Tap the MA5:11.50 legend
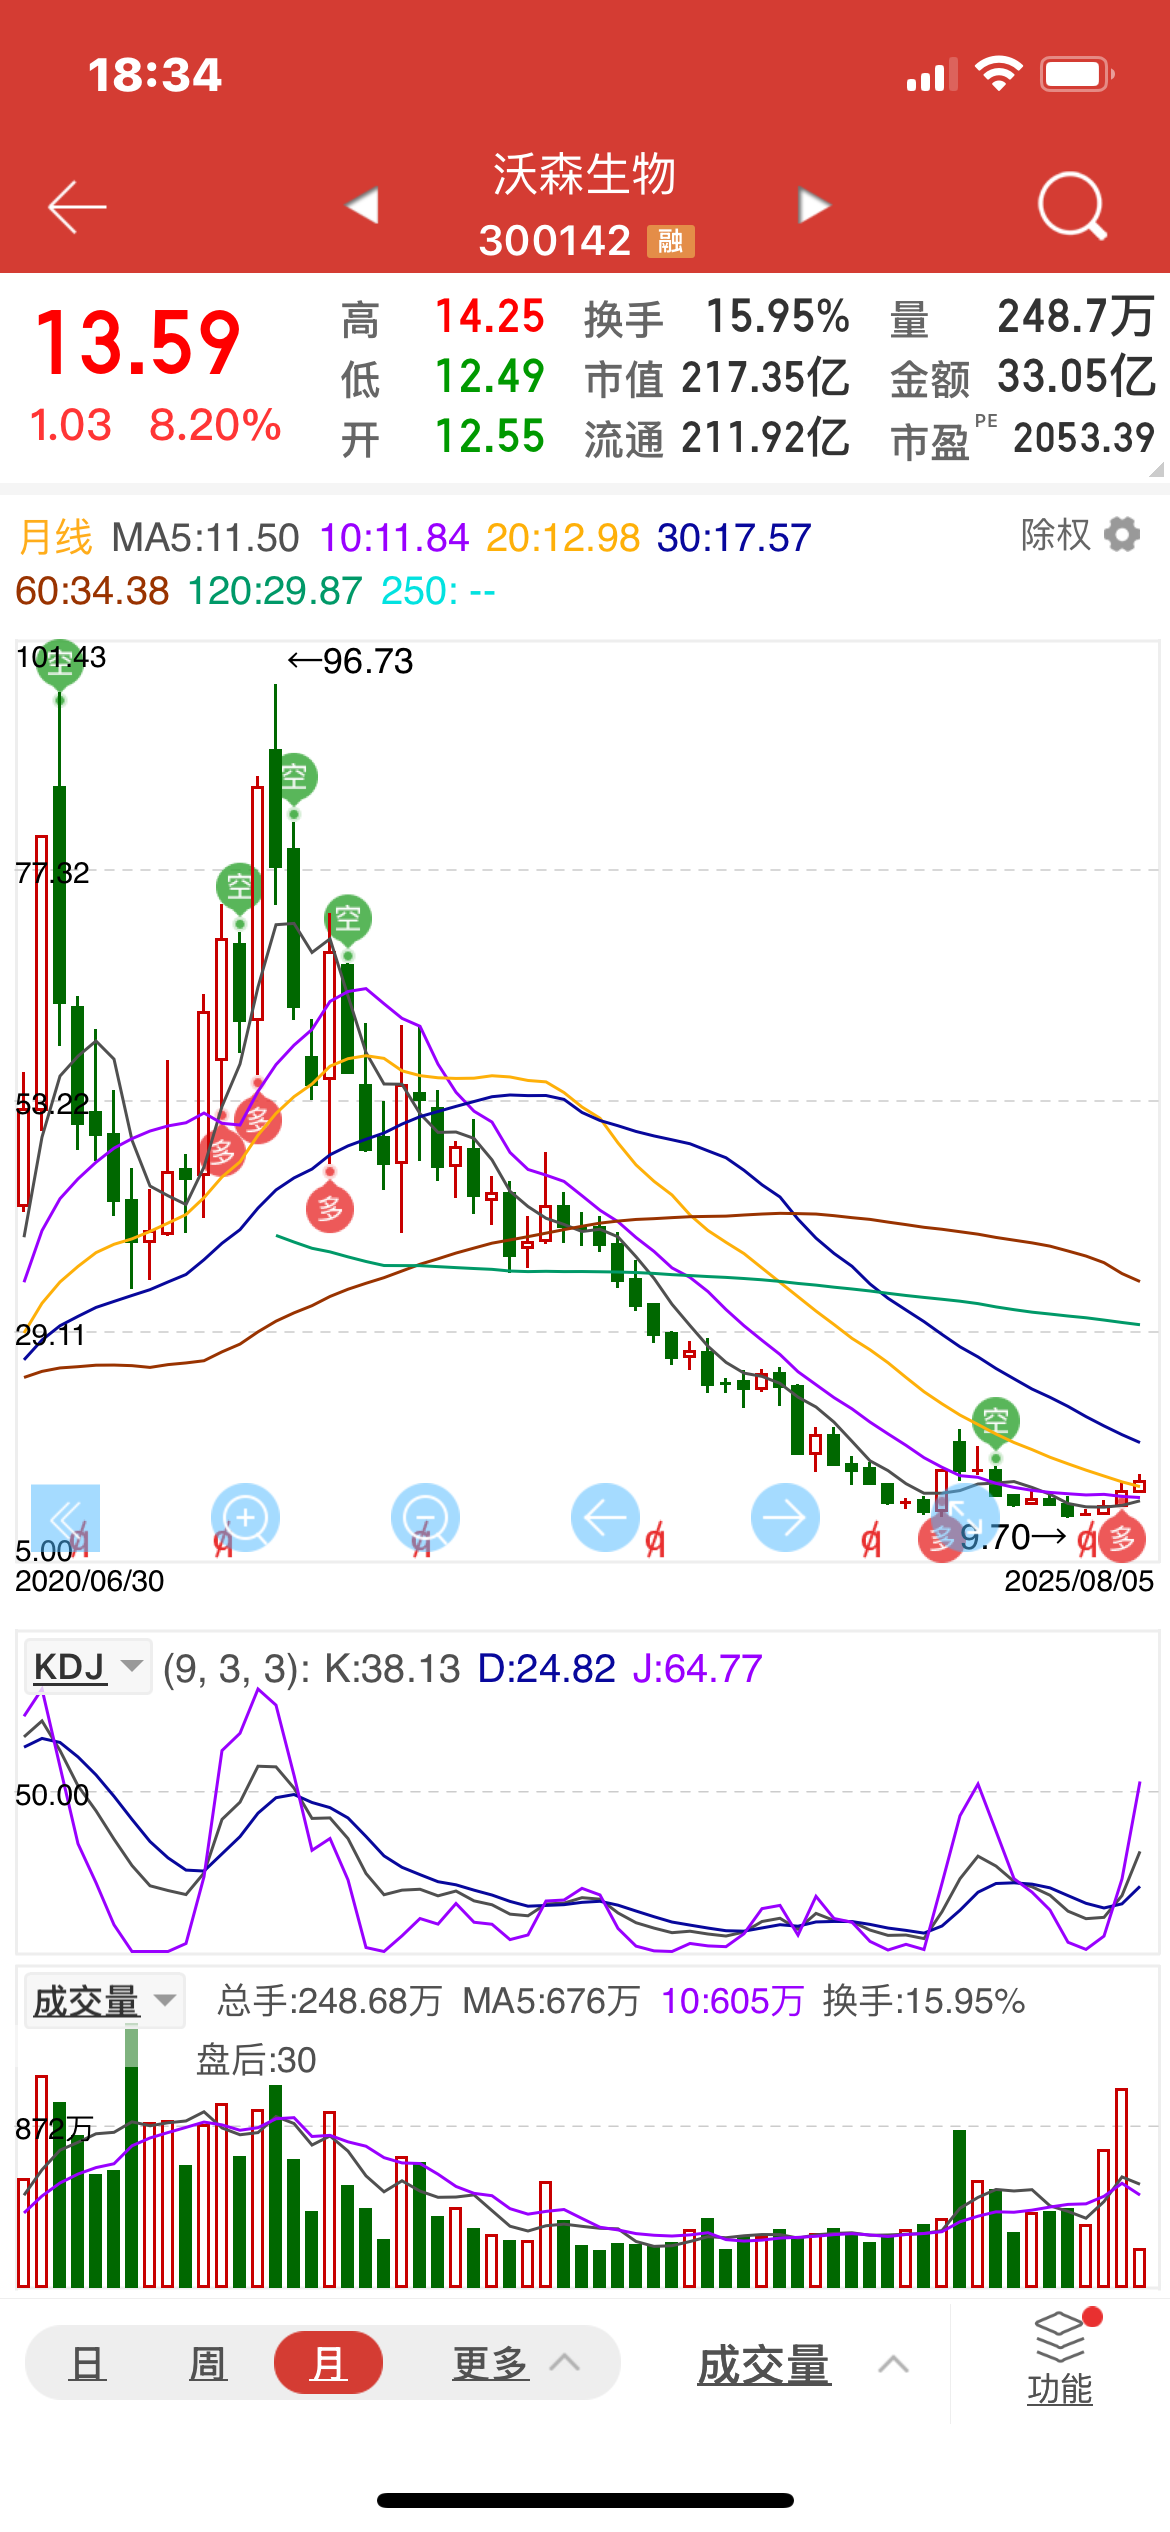Image resolution: width=1170 pixels, height=2532 pixels. coord(205,538)
